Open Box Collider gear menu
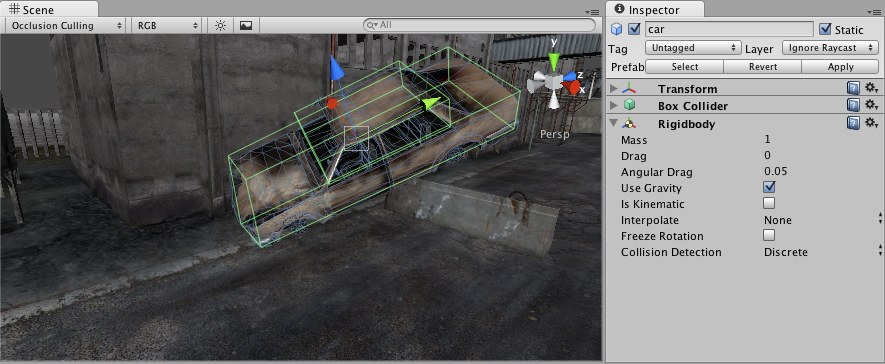Screen dimensions: 885x364 point(871,105)
